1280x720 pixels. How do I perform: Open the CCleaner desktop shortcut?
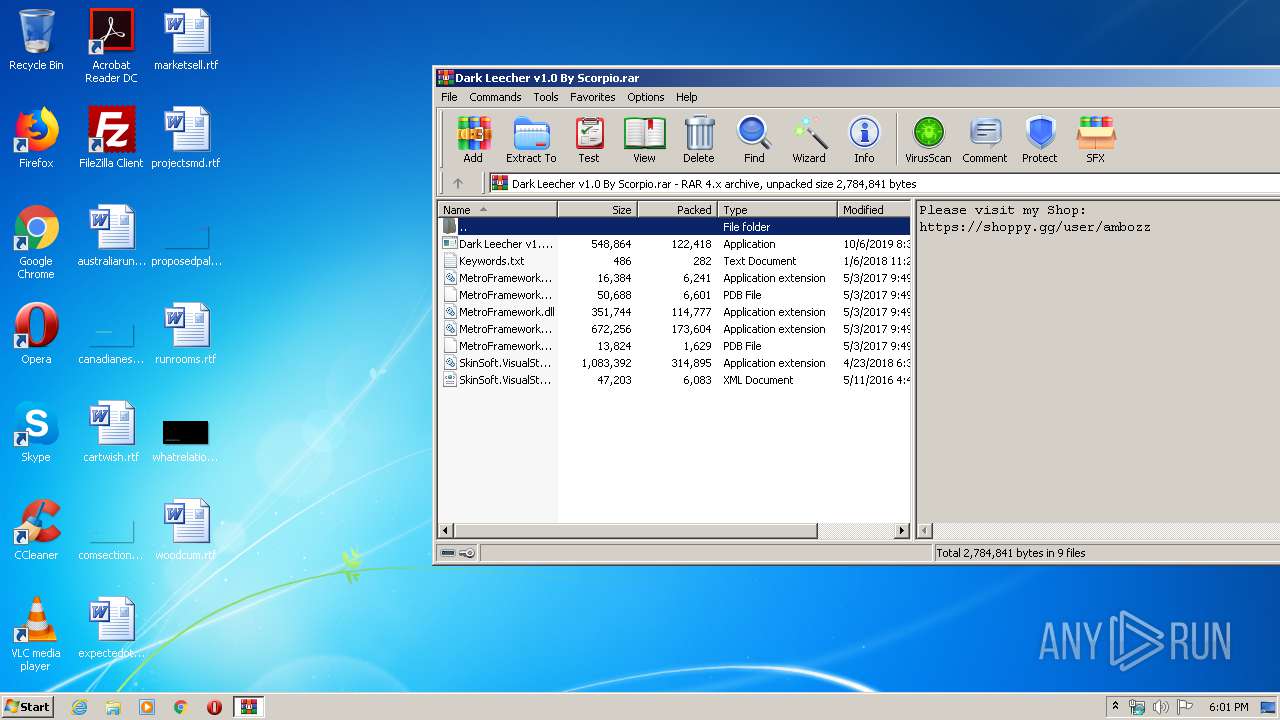36,530
